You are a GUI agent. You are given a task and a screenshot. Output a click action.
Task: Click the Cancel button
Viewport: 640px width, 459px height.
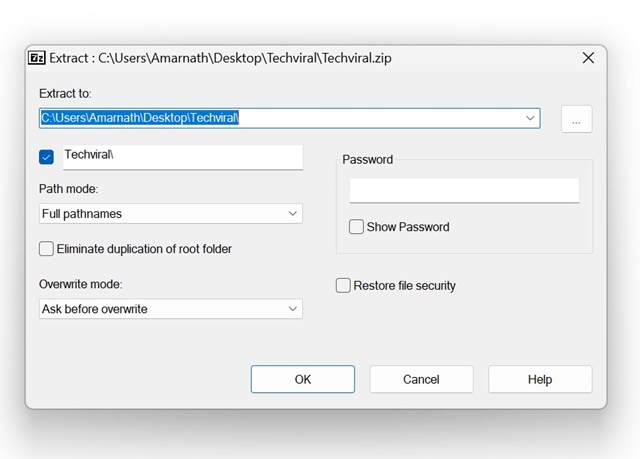(x=421, y=380)
